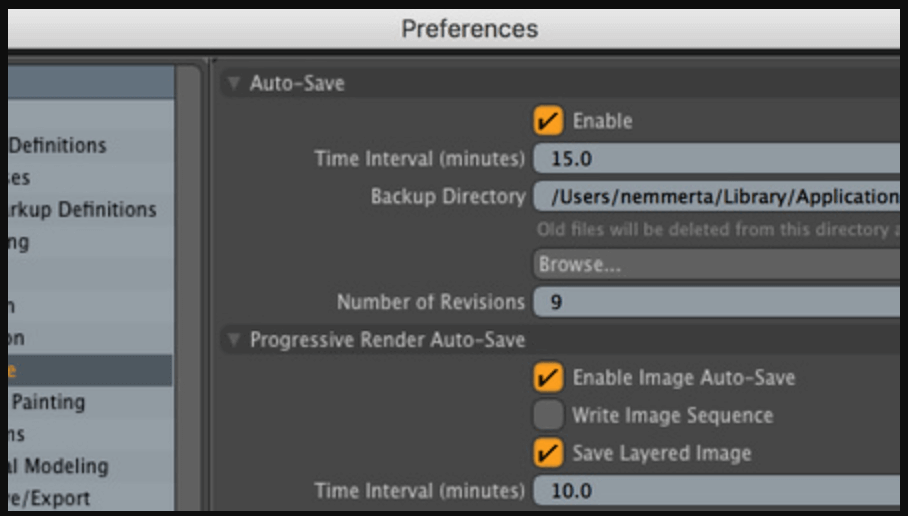Click the Time Interval field showing 10.0
Image resolution: width=908 pixels, height=516 pixels.
click(x=715, y=491)
